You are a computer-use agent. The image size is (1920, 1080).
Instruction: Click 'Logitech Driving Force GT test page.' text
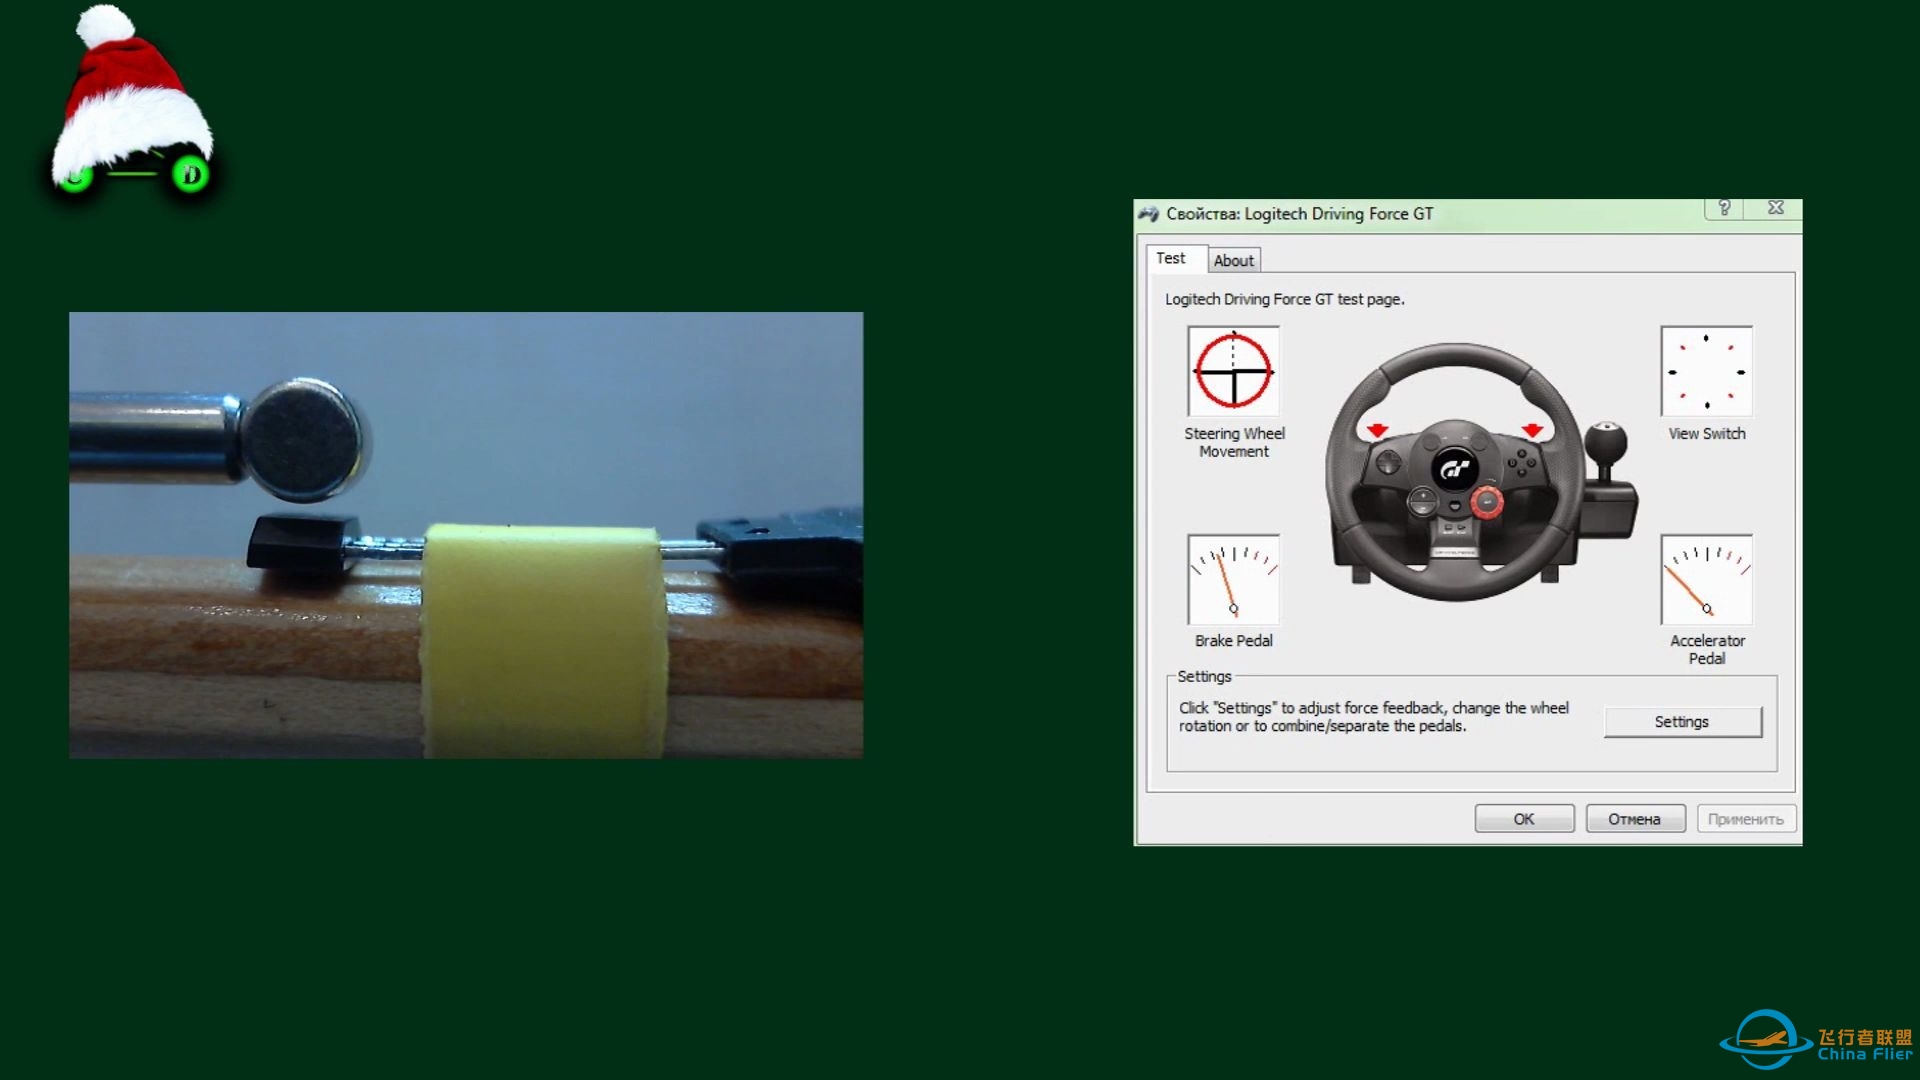pos(1284,299)
